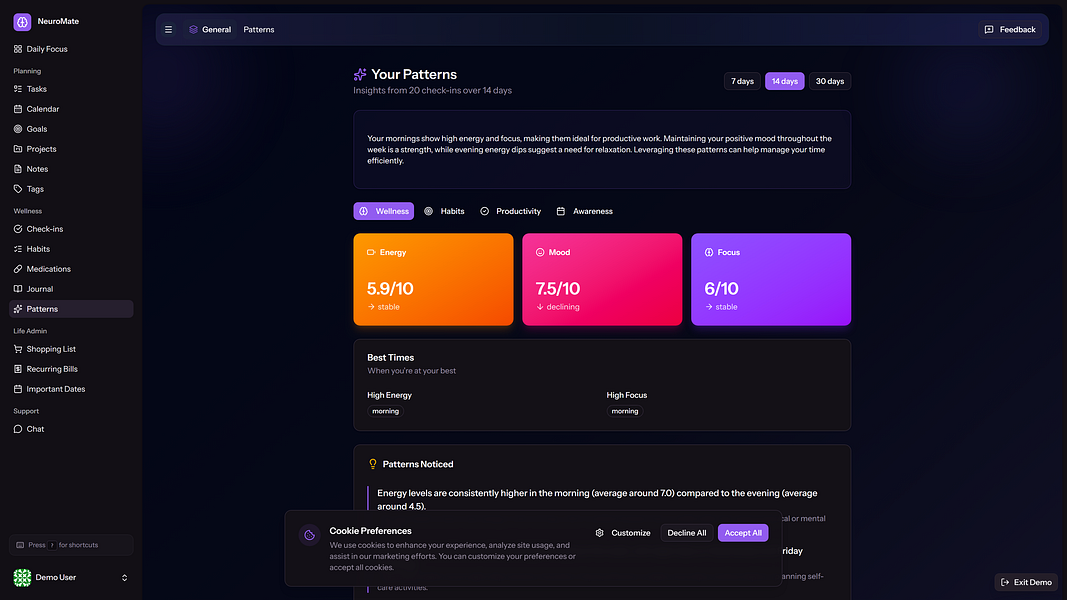
Task: Click the Exit Demo logout icon
Action: (1004, 582)
